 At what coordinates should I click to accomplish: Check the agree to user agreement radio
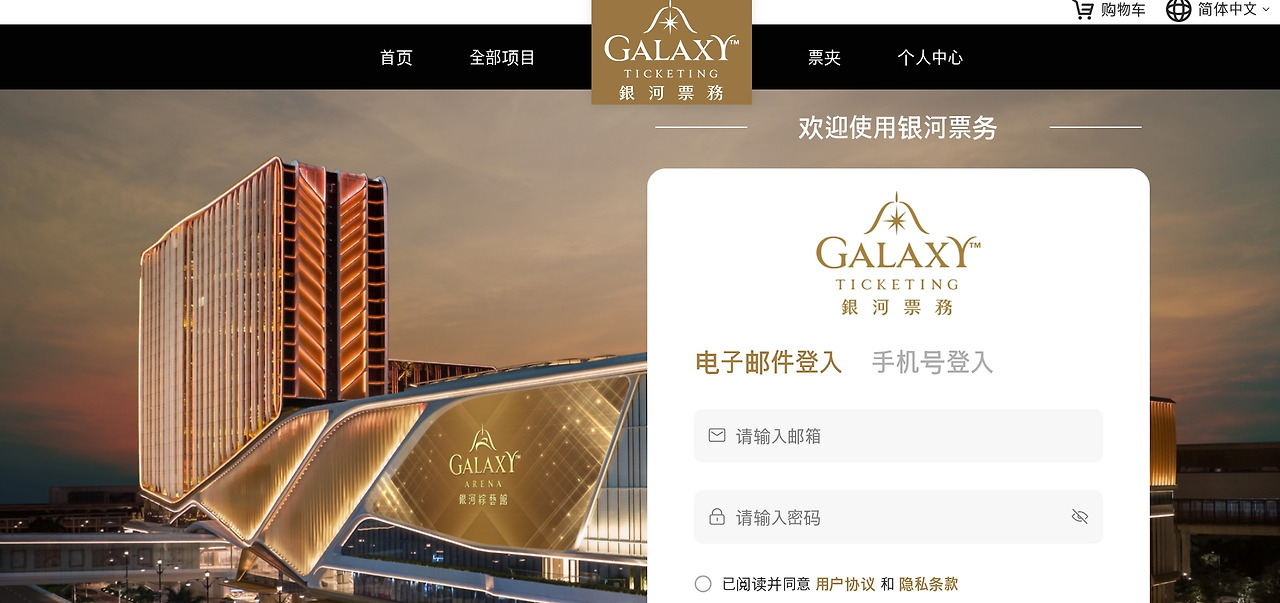703,584
